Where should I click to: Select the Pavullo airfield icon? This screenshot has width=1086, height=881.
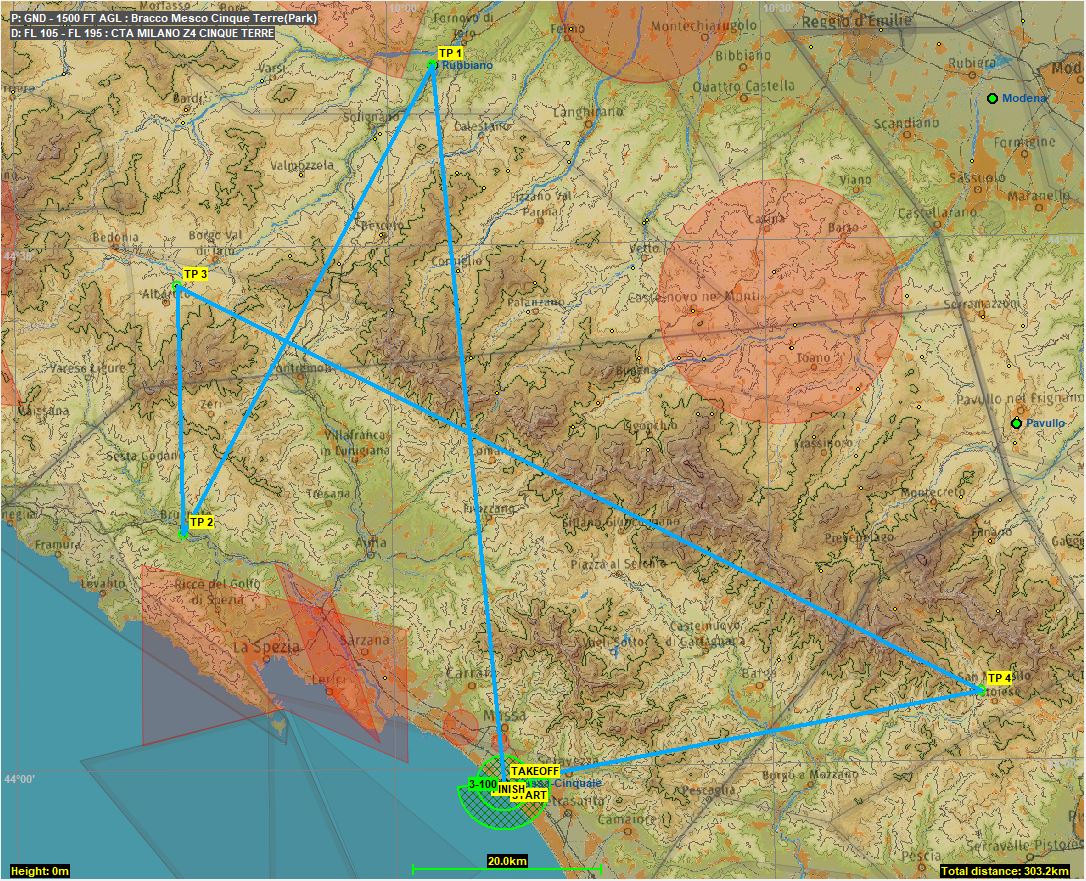1016,423
